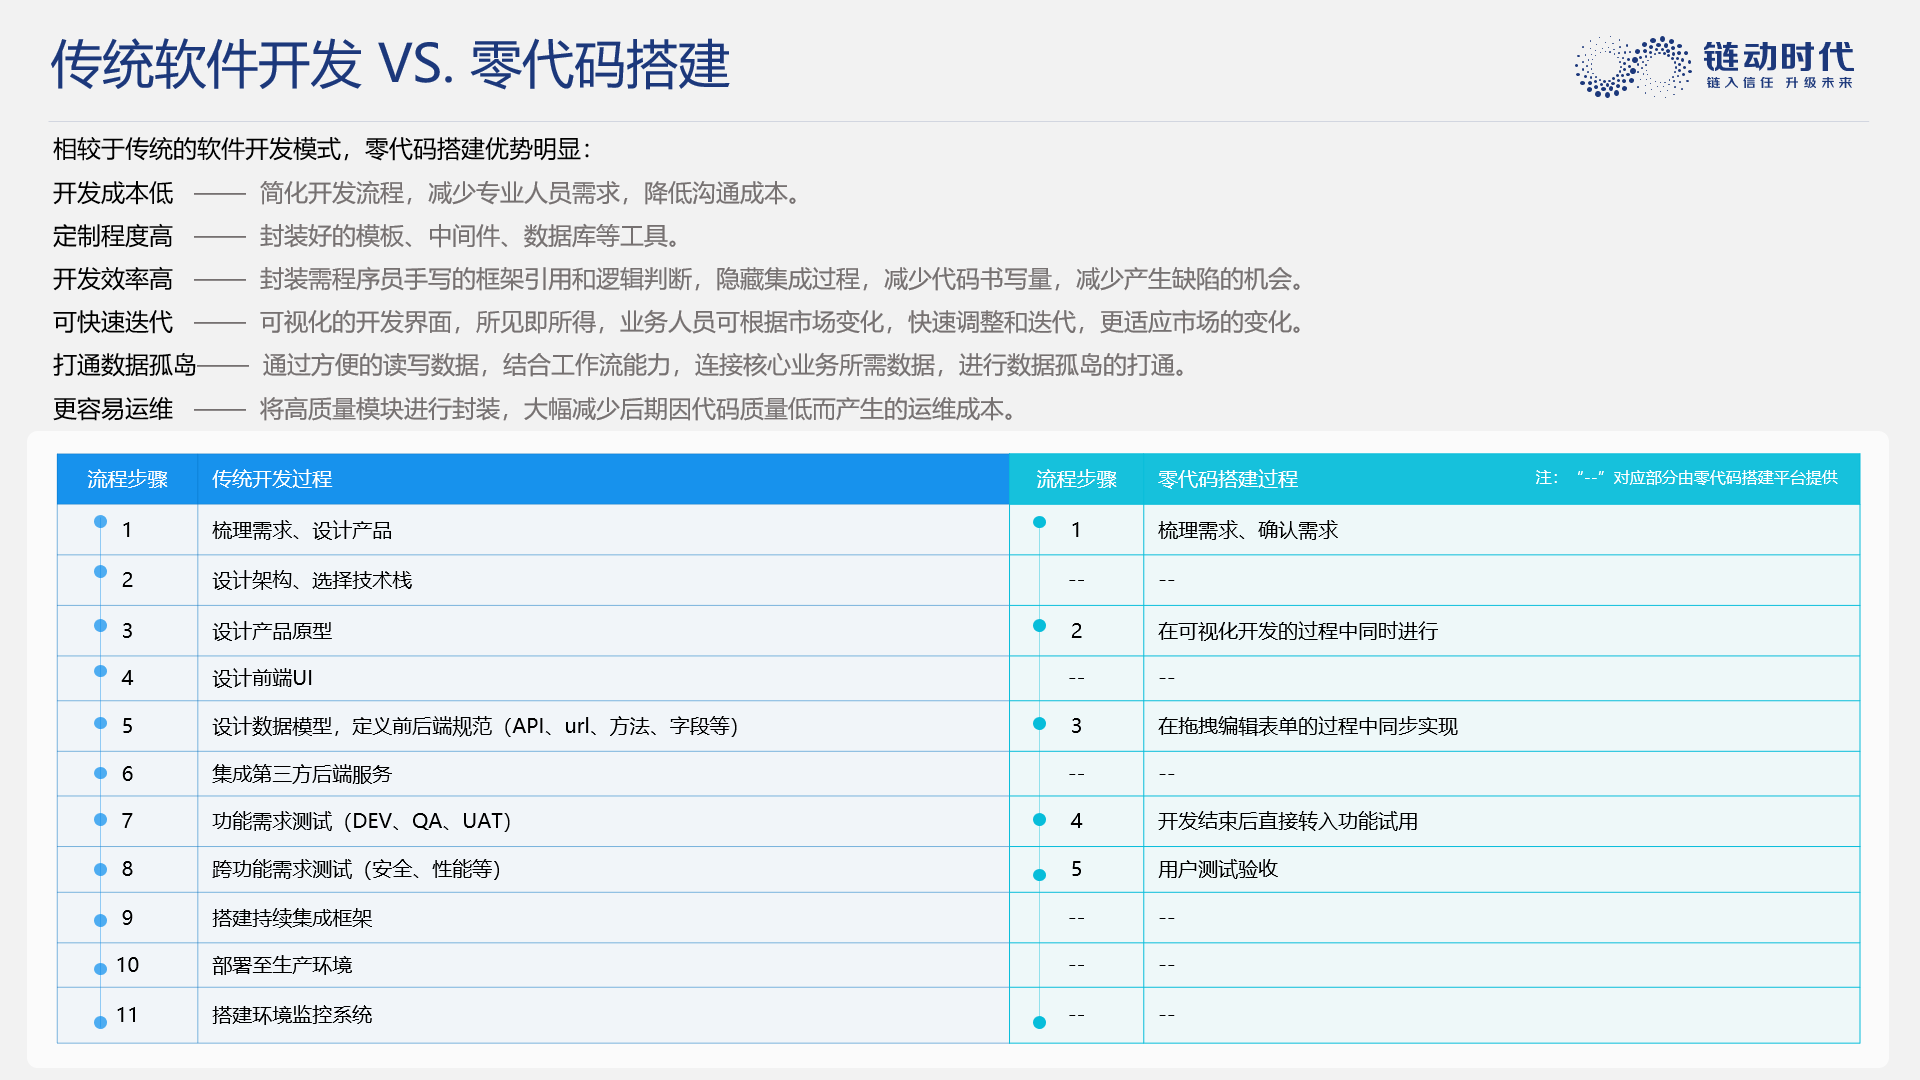Viewport: 1920px width, 1080px height.
Task: Click the description 简化开发流程，减少专业人员需求
Action: pos(531,193)
